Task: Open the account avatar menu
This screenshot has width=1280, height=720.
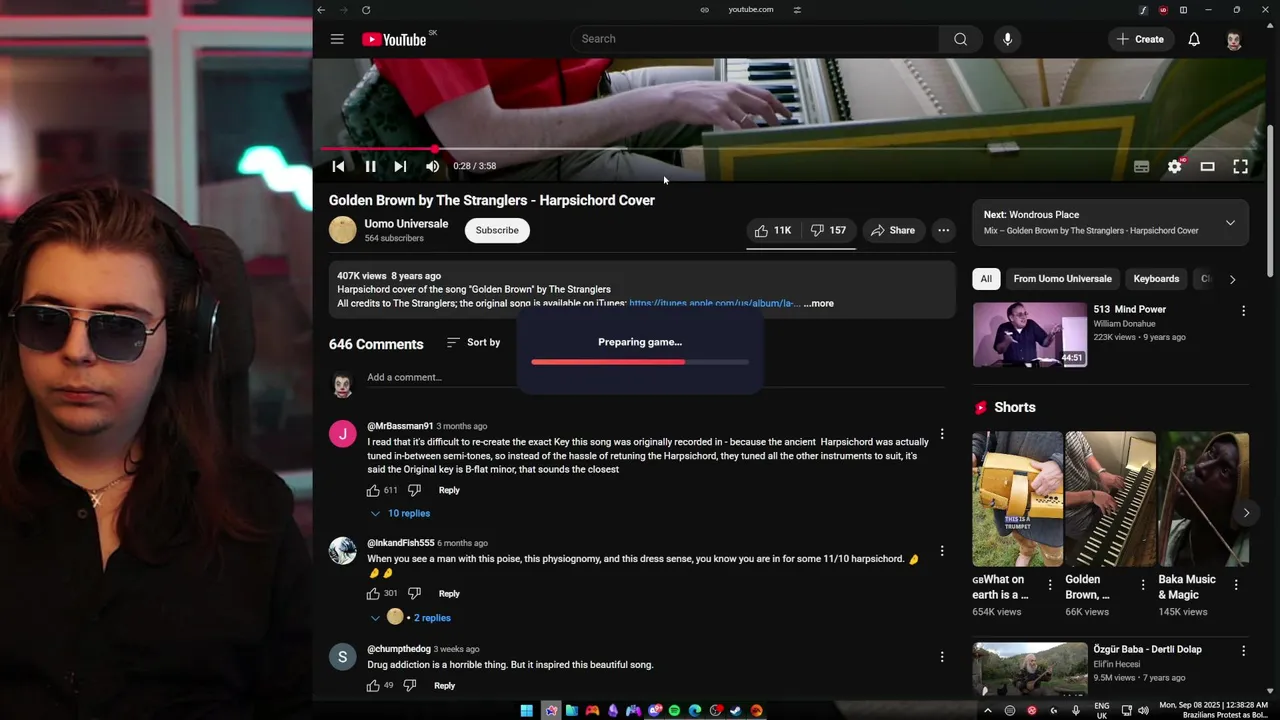Action: tap(1234, 39)
